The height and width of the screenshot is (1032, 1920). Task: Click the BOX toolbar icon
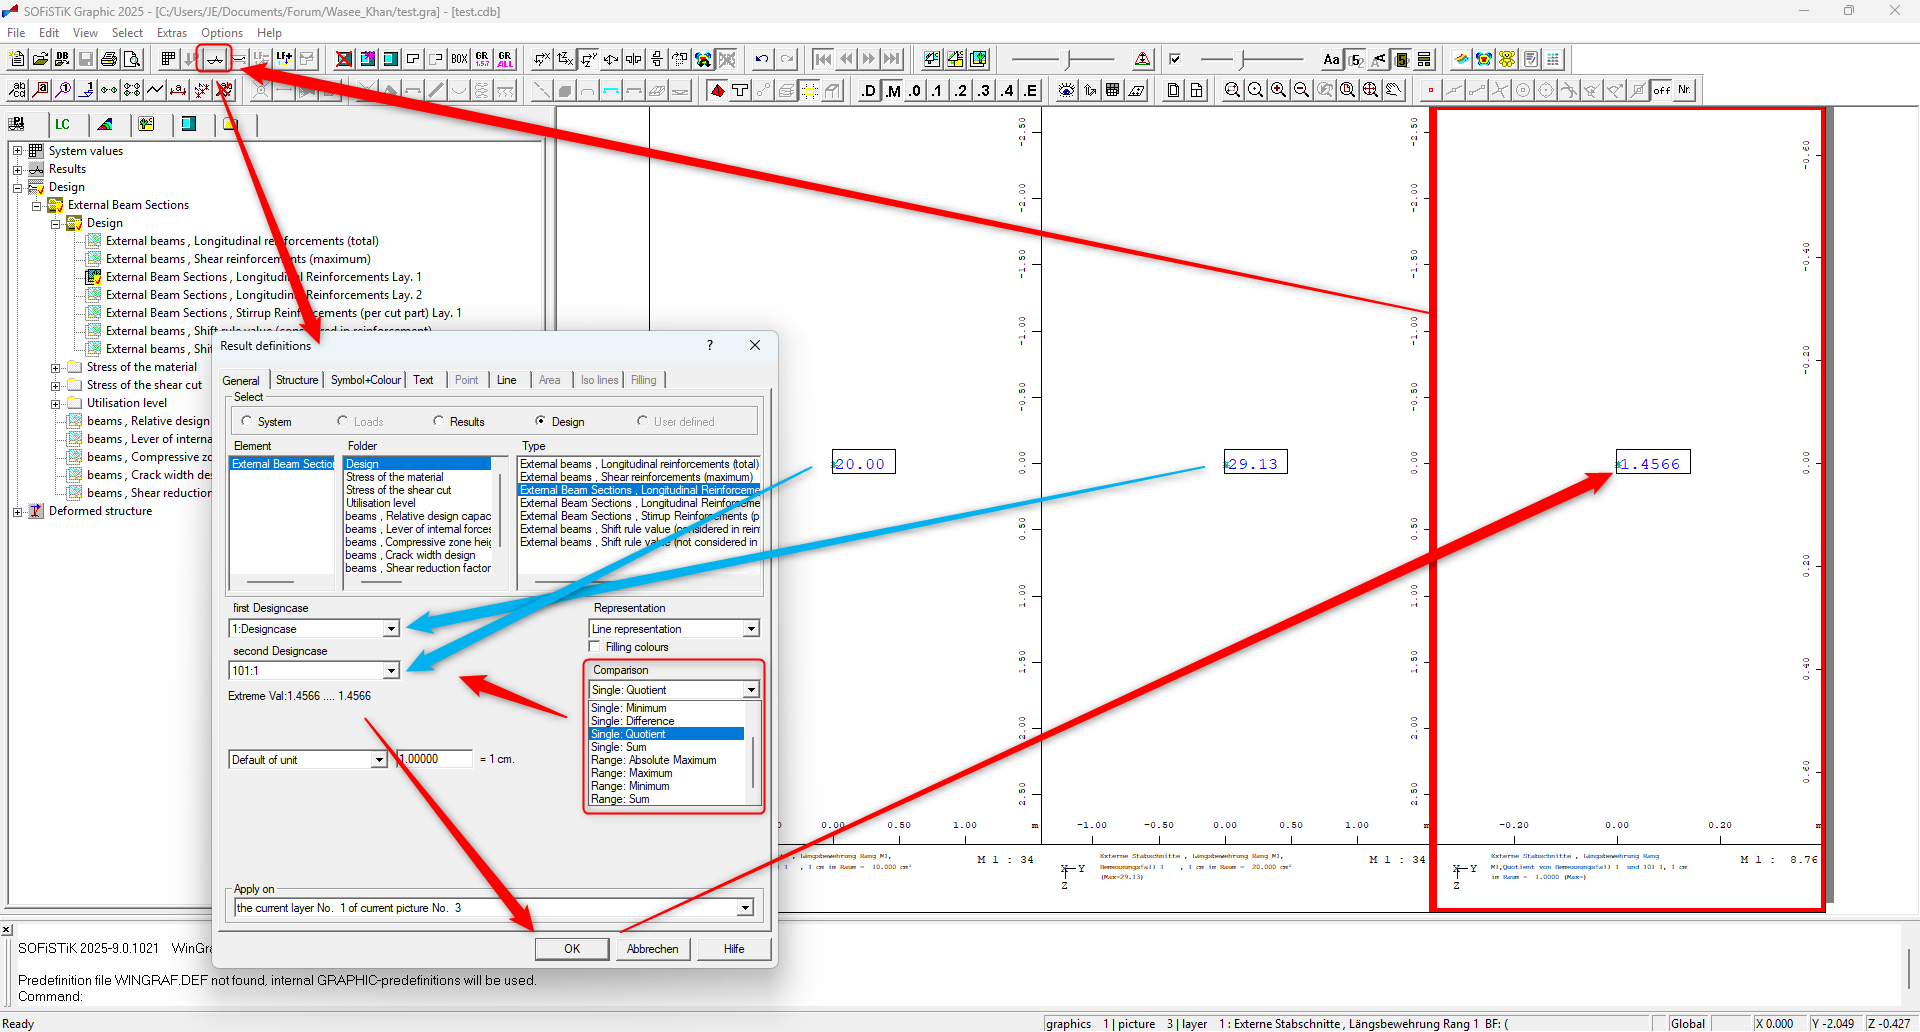459,59
